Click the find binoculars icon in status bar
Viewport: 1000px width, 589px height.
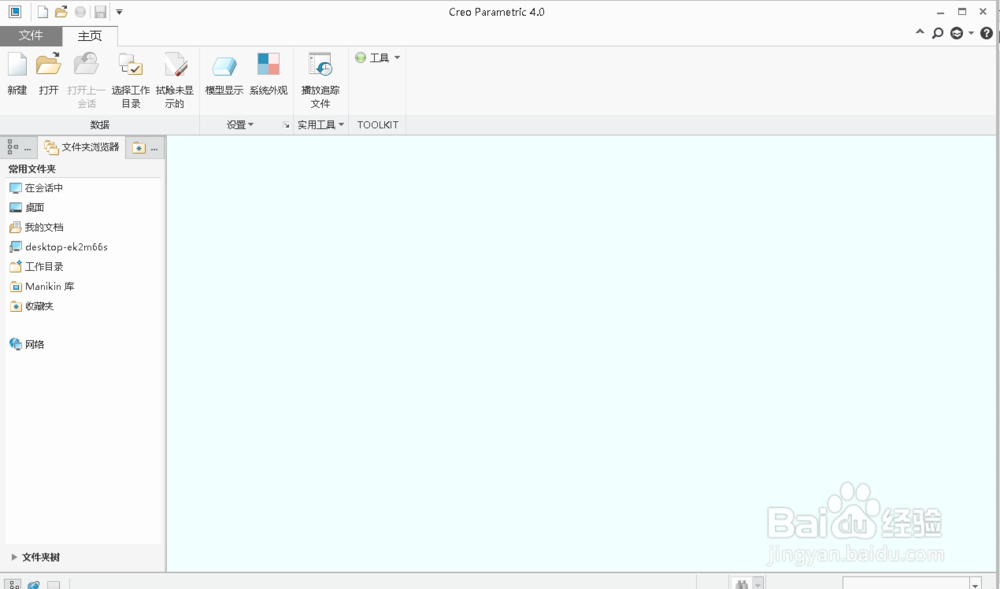tap(741, 584)
